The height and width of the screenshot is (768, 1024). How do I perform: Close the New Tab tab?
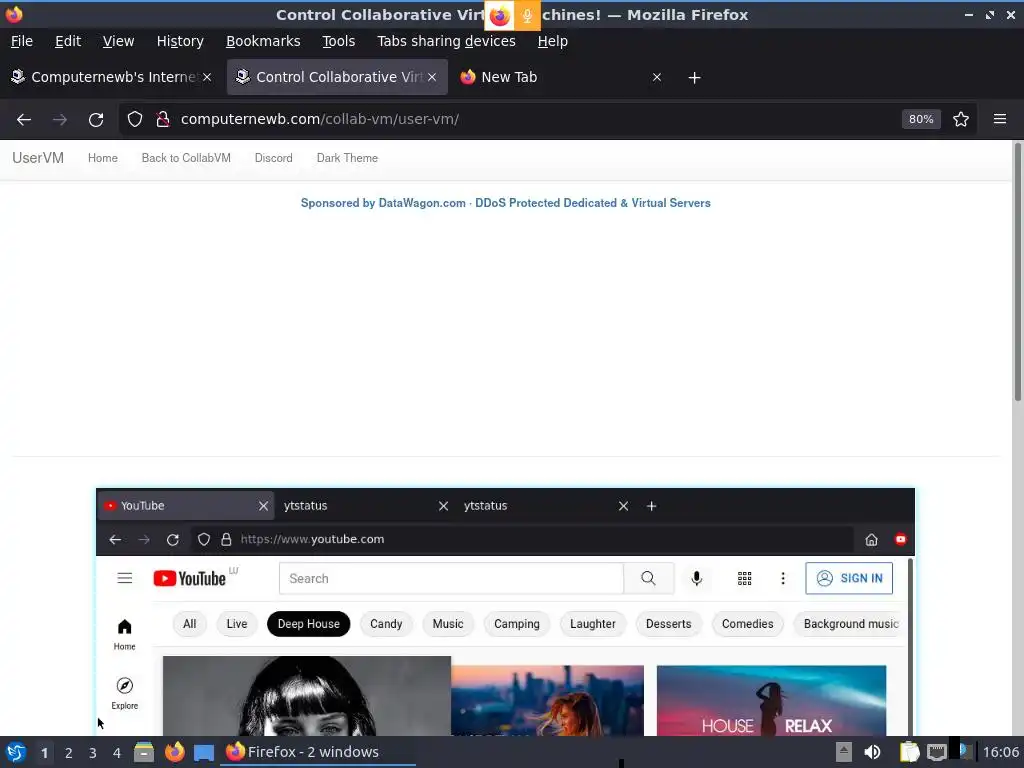tap(657, 77)
